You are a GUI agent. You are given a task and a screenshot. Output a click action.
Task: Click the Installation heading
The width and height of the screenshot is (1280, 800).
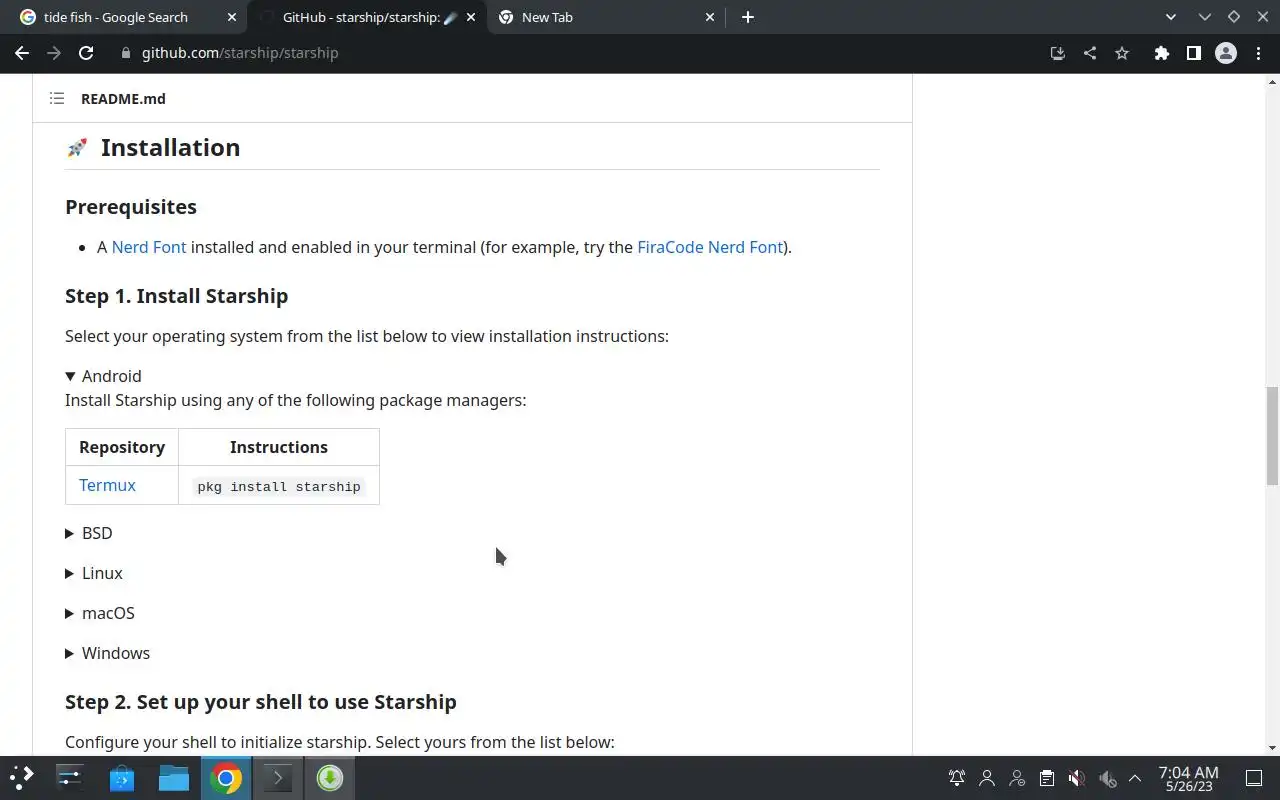click(170, 147)
